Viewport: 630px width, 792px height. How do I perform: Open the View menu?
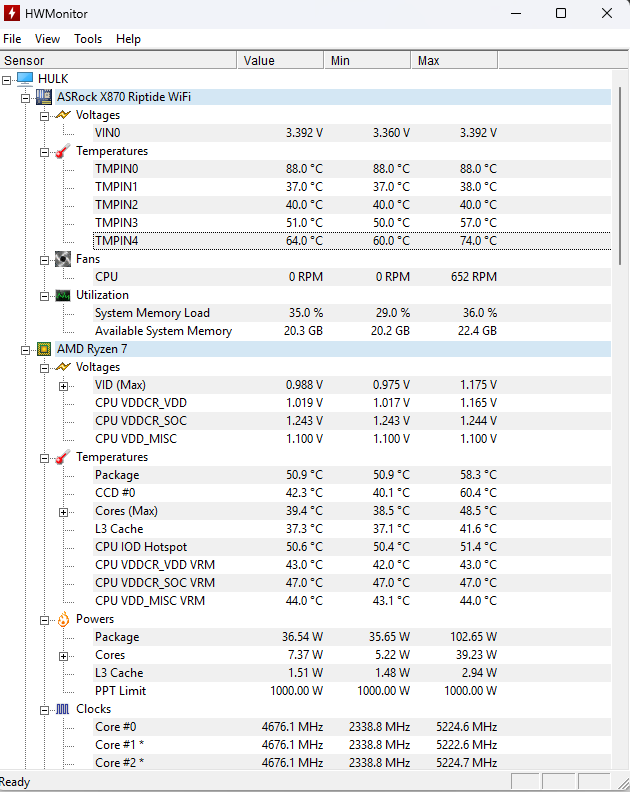pyautogui.click(x=47, y=39)
